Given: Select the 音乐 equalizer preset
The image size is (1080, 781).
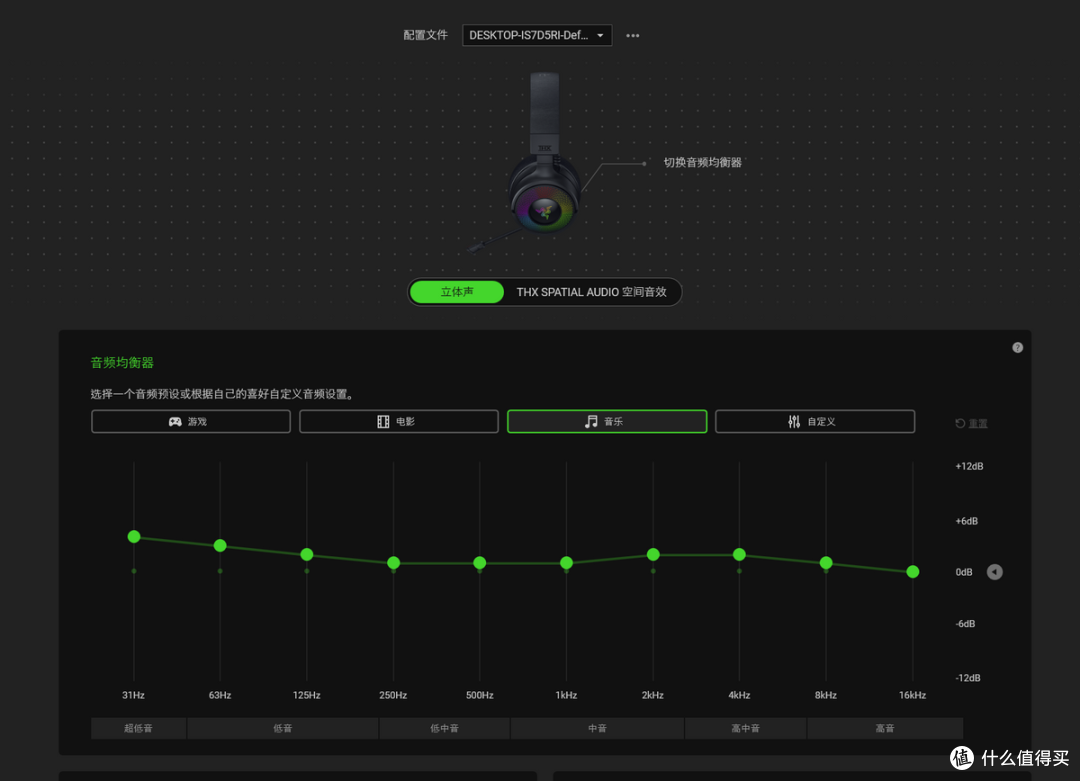Looking at the screenshot, I should click(x=607, y=421).
